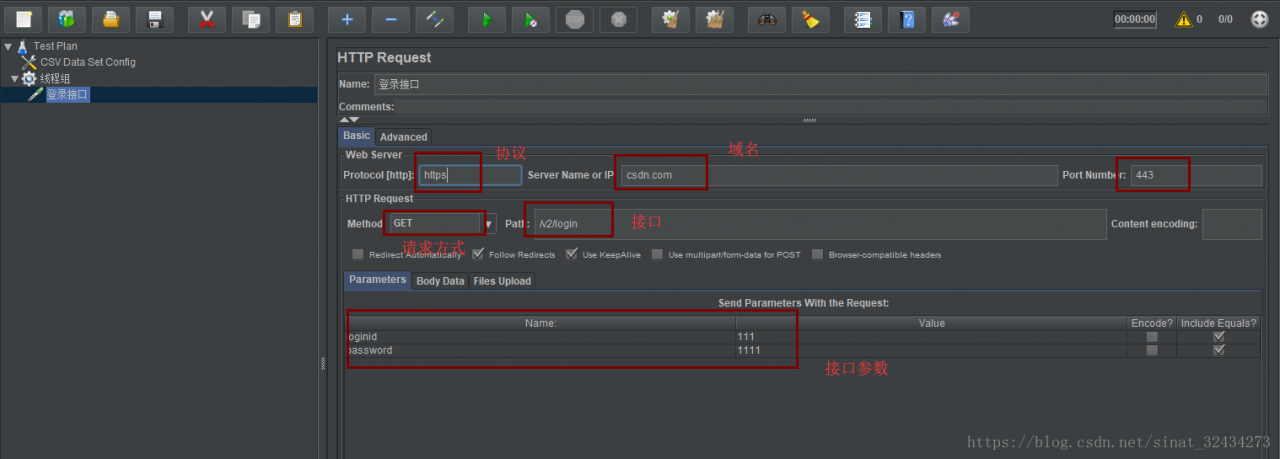Clear all results with double broom icon

coord(715,19)
